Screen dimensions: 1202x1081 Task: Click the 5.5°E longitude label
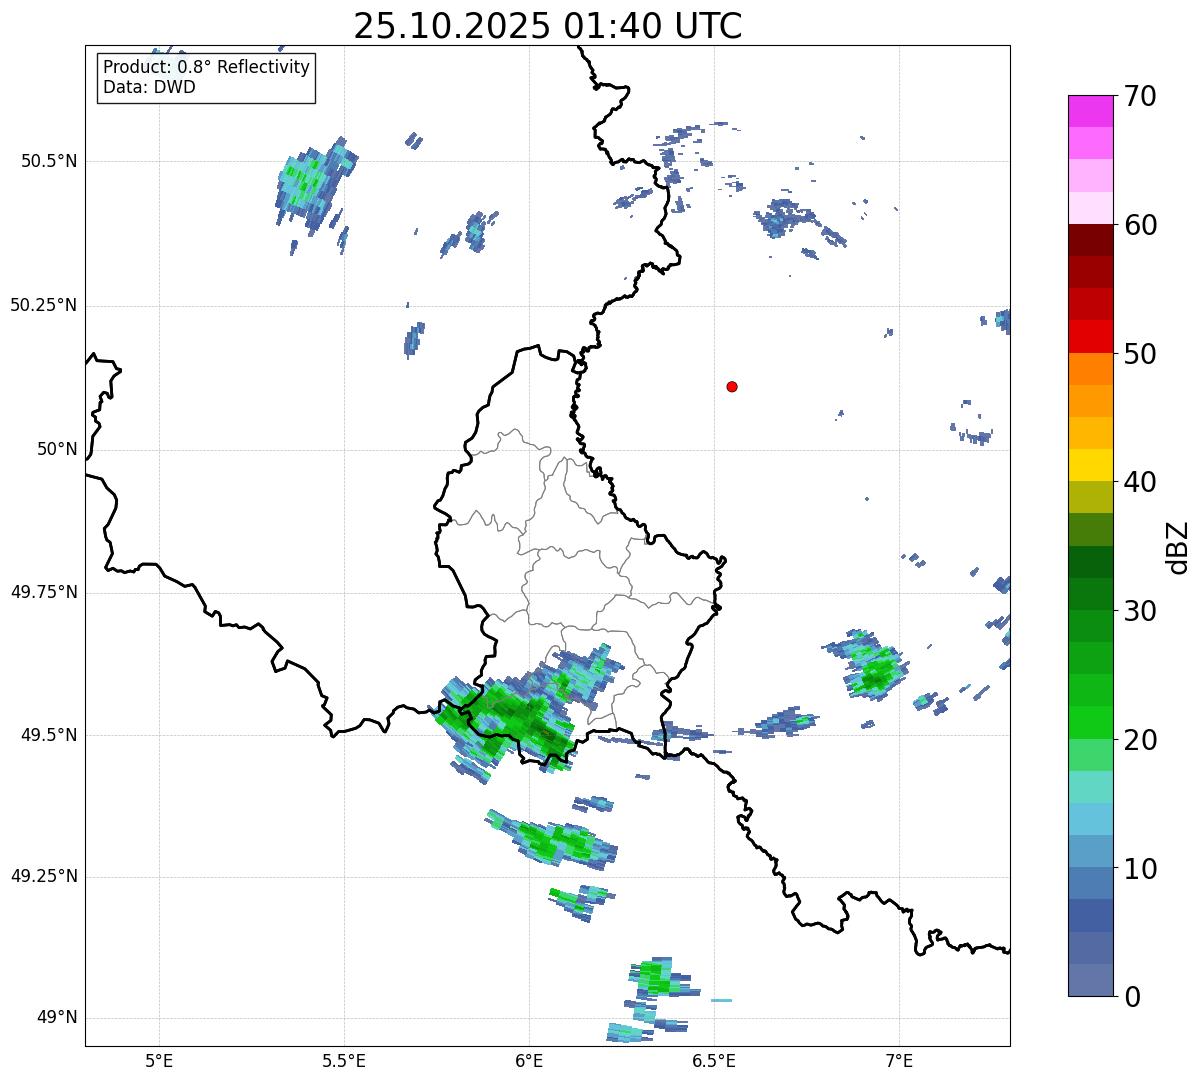tap(344, 1060)
